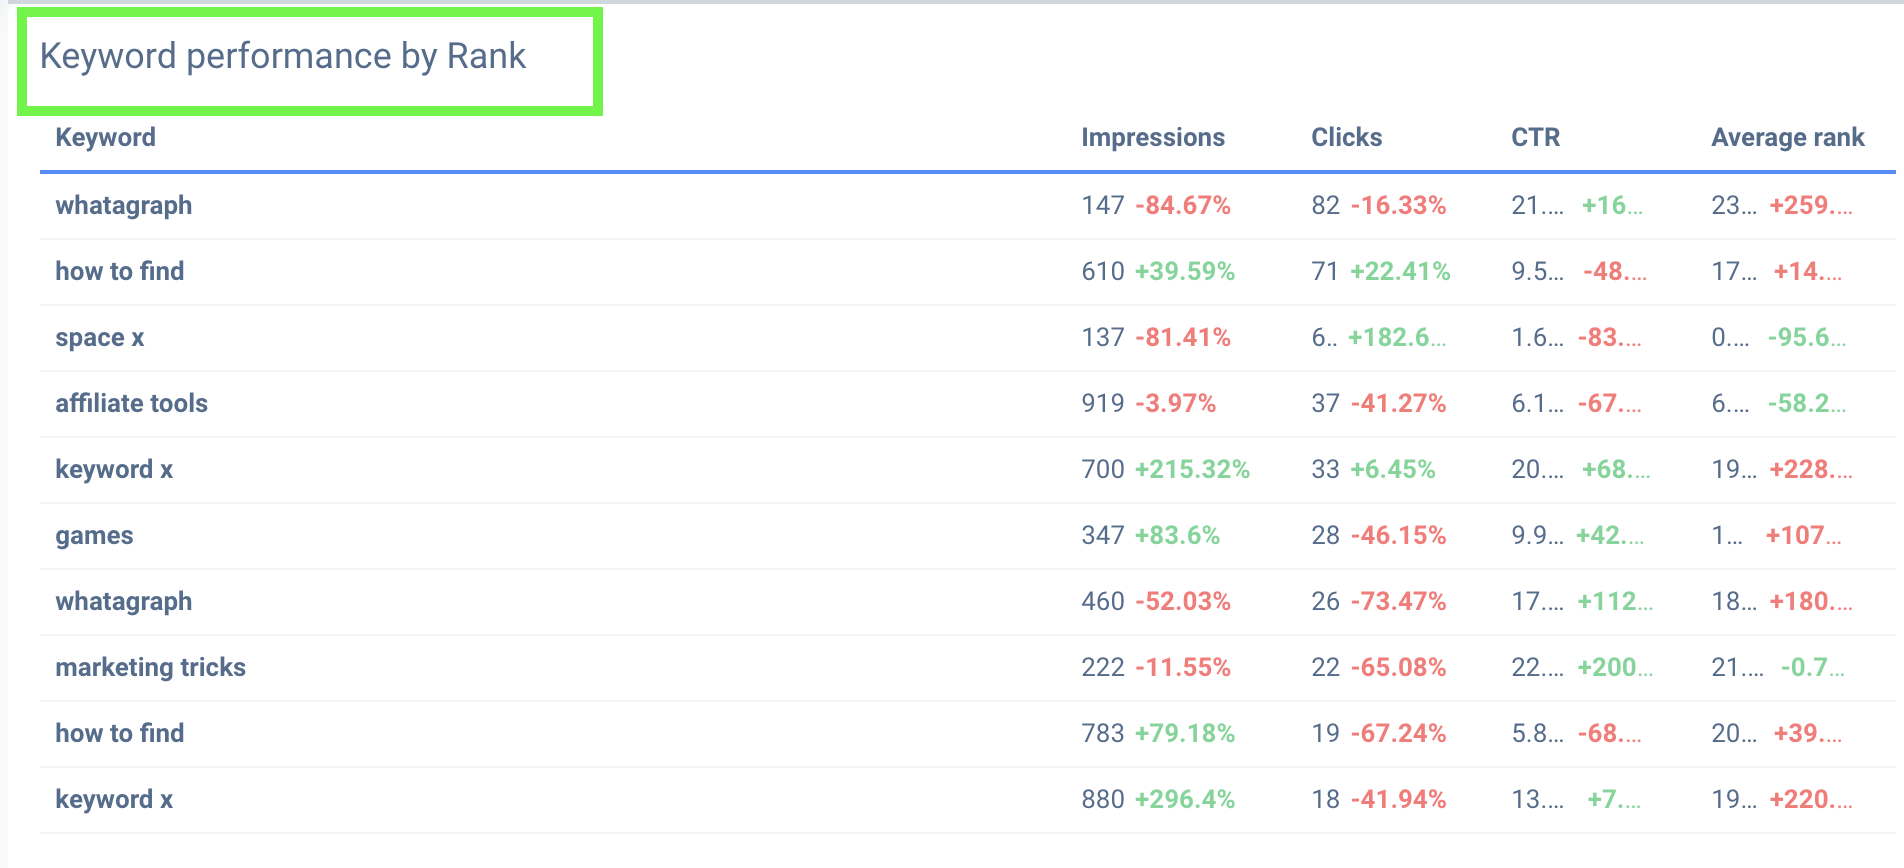Click the clicks value in the space x row
The width and height of the screenshot is (1904, 868).
(1325, 337)
